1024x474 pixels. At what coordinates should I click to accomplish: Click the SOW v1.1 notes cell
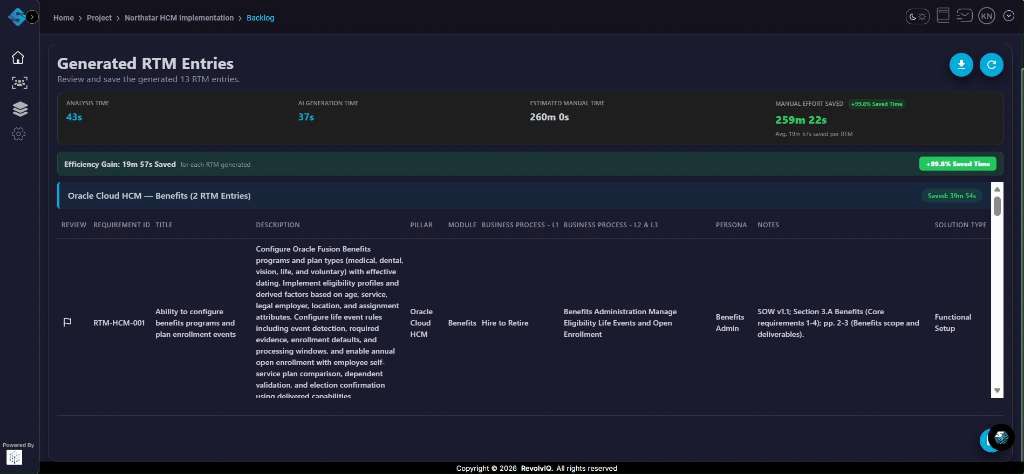click(x=839, y=323)
